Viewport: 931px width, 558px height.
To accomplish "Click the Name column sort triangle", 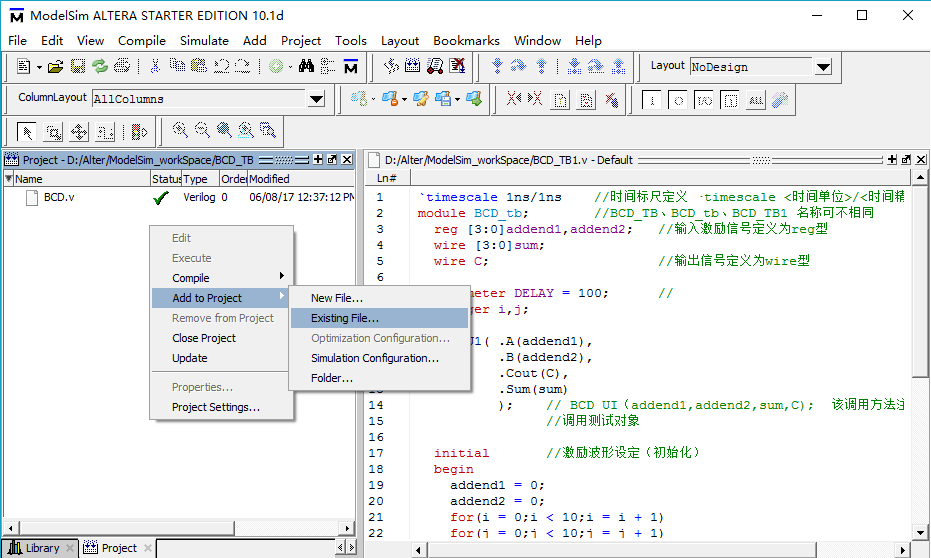I will (x=8, y=178).
